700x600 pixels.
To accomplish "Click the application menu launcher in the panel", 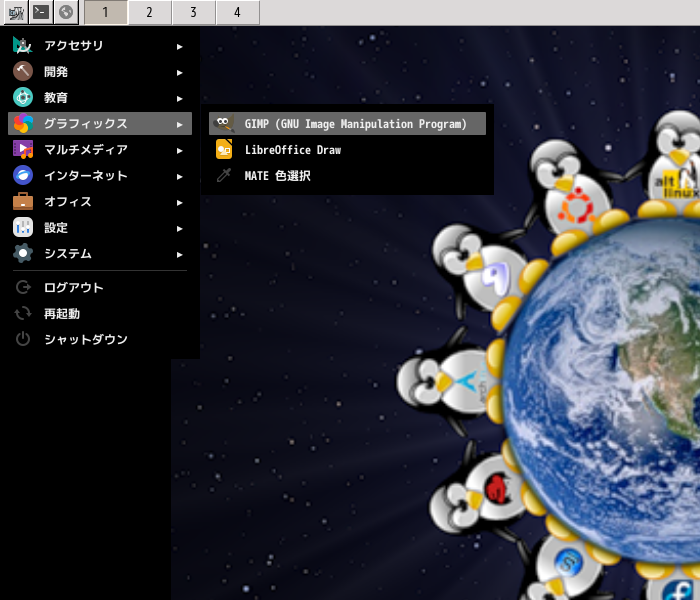I will (15, 13).
